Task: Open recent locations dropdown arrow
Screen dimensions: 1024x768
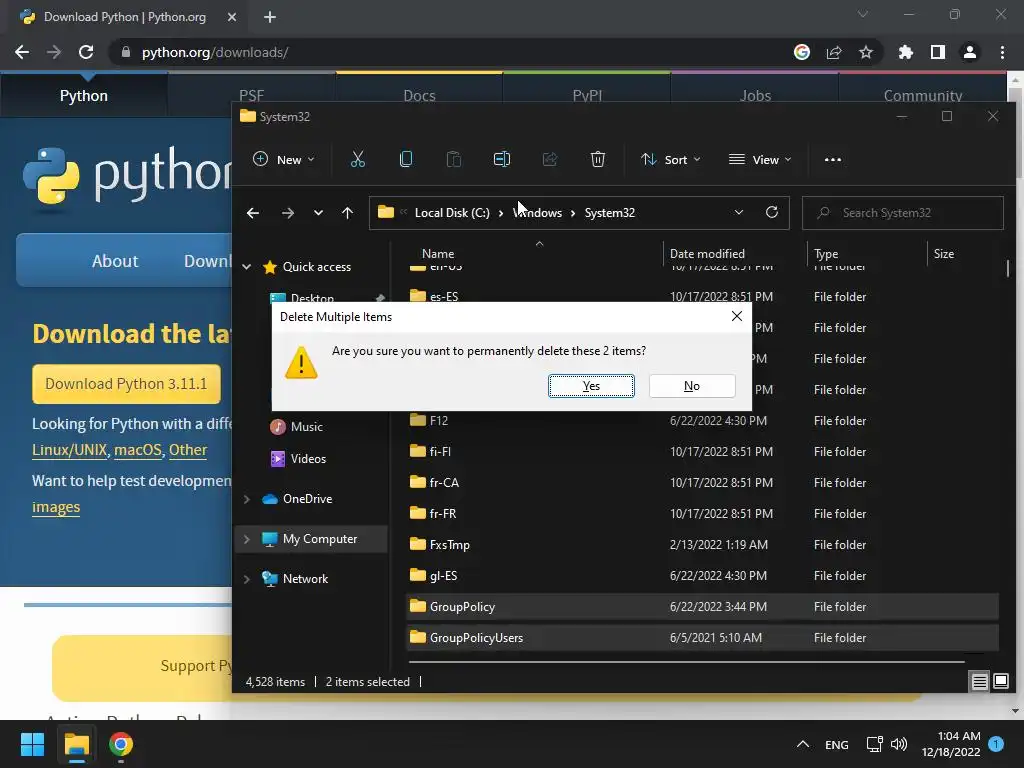Action: tap(318, 213)
